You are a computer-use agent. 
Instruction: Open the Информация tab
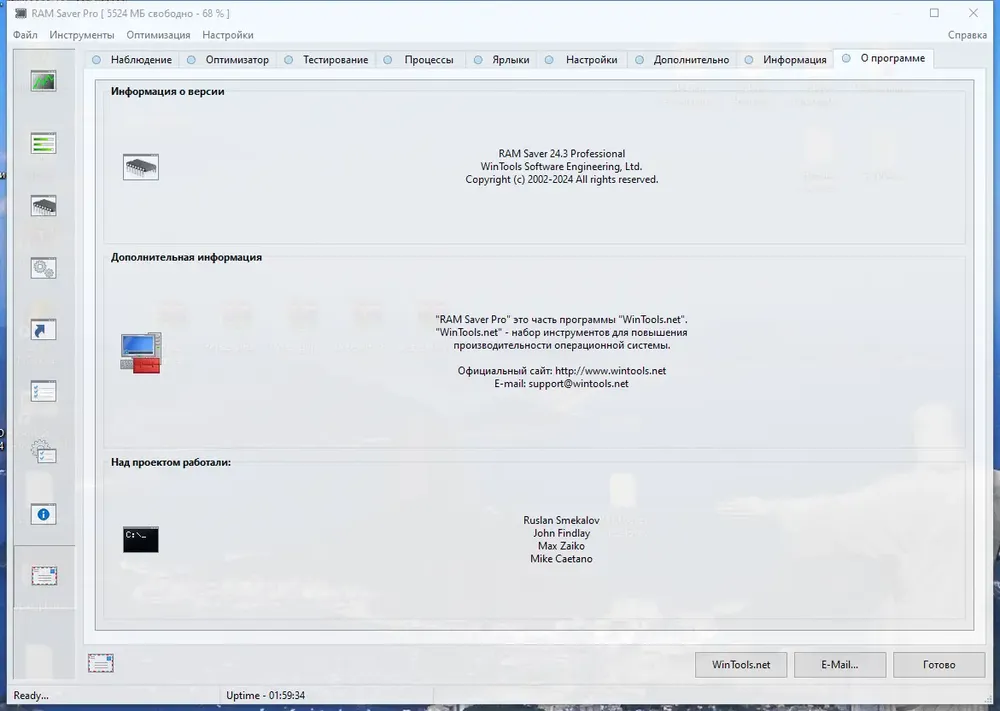pyautogui.click(x=785, y=59)
